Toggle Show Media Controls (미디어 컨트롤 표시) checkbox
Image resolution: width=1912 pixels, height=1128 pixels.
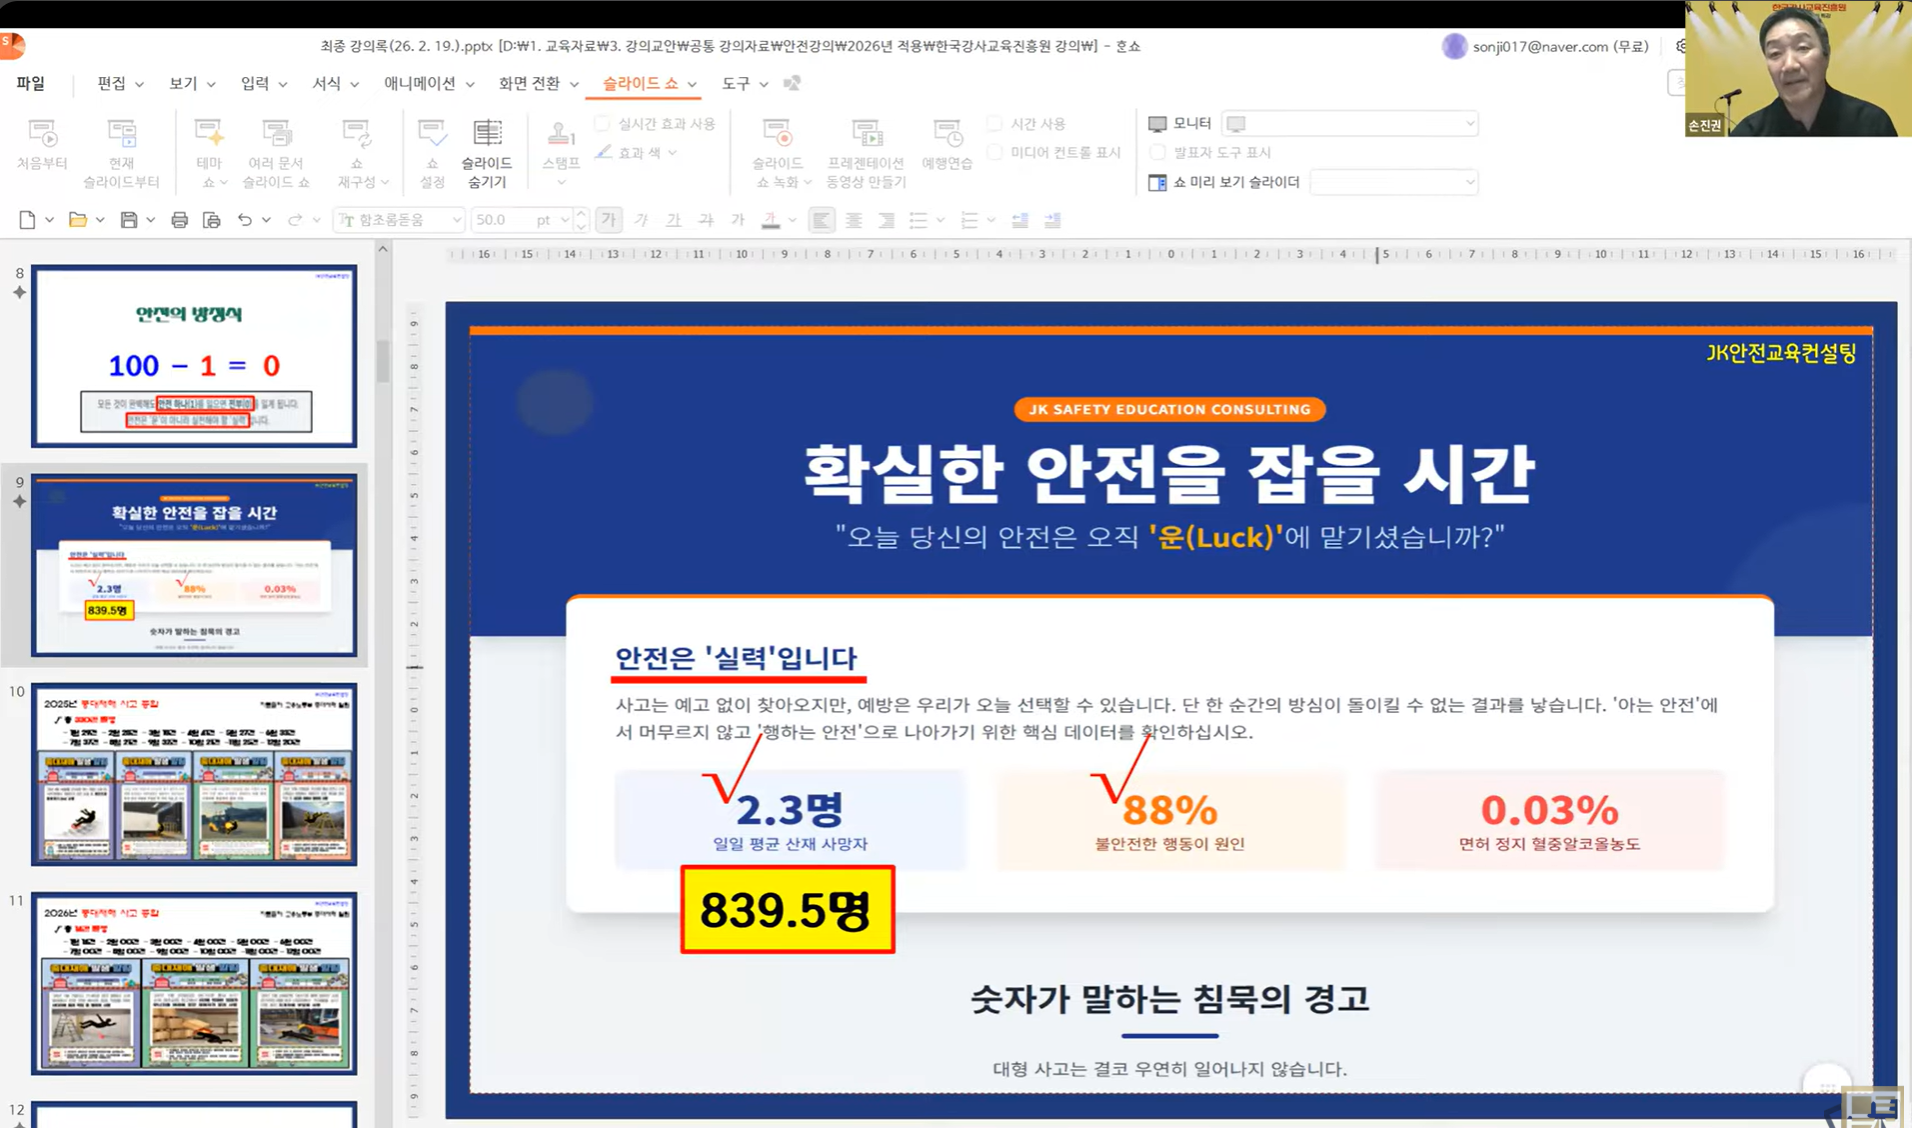pyautogui.click(x=995, y=153)
